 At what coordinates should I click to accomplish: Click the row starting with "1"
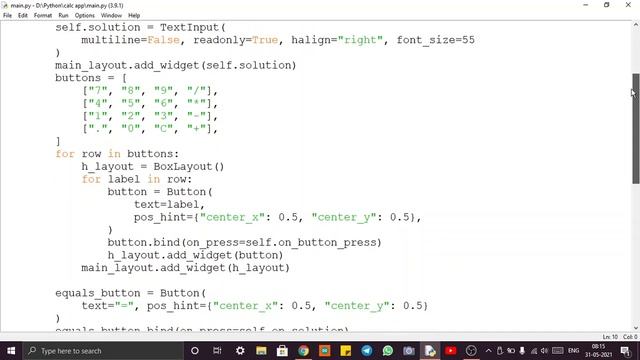150,116
